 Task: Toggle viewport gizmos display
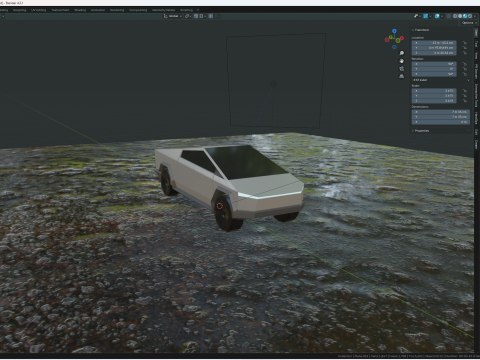point(425,16)
